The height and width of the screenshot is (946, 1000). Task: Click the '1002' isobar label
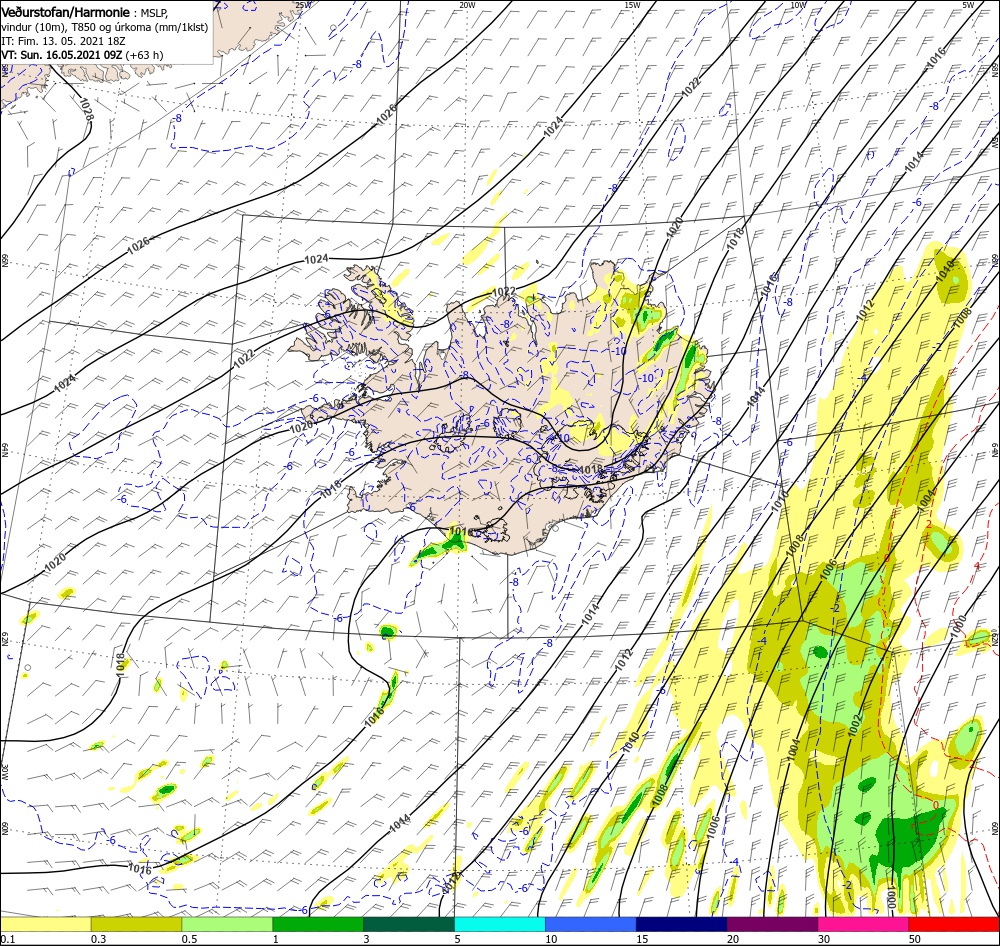tap(855, 725)
